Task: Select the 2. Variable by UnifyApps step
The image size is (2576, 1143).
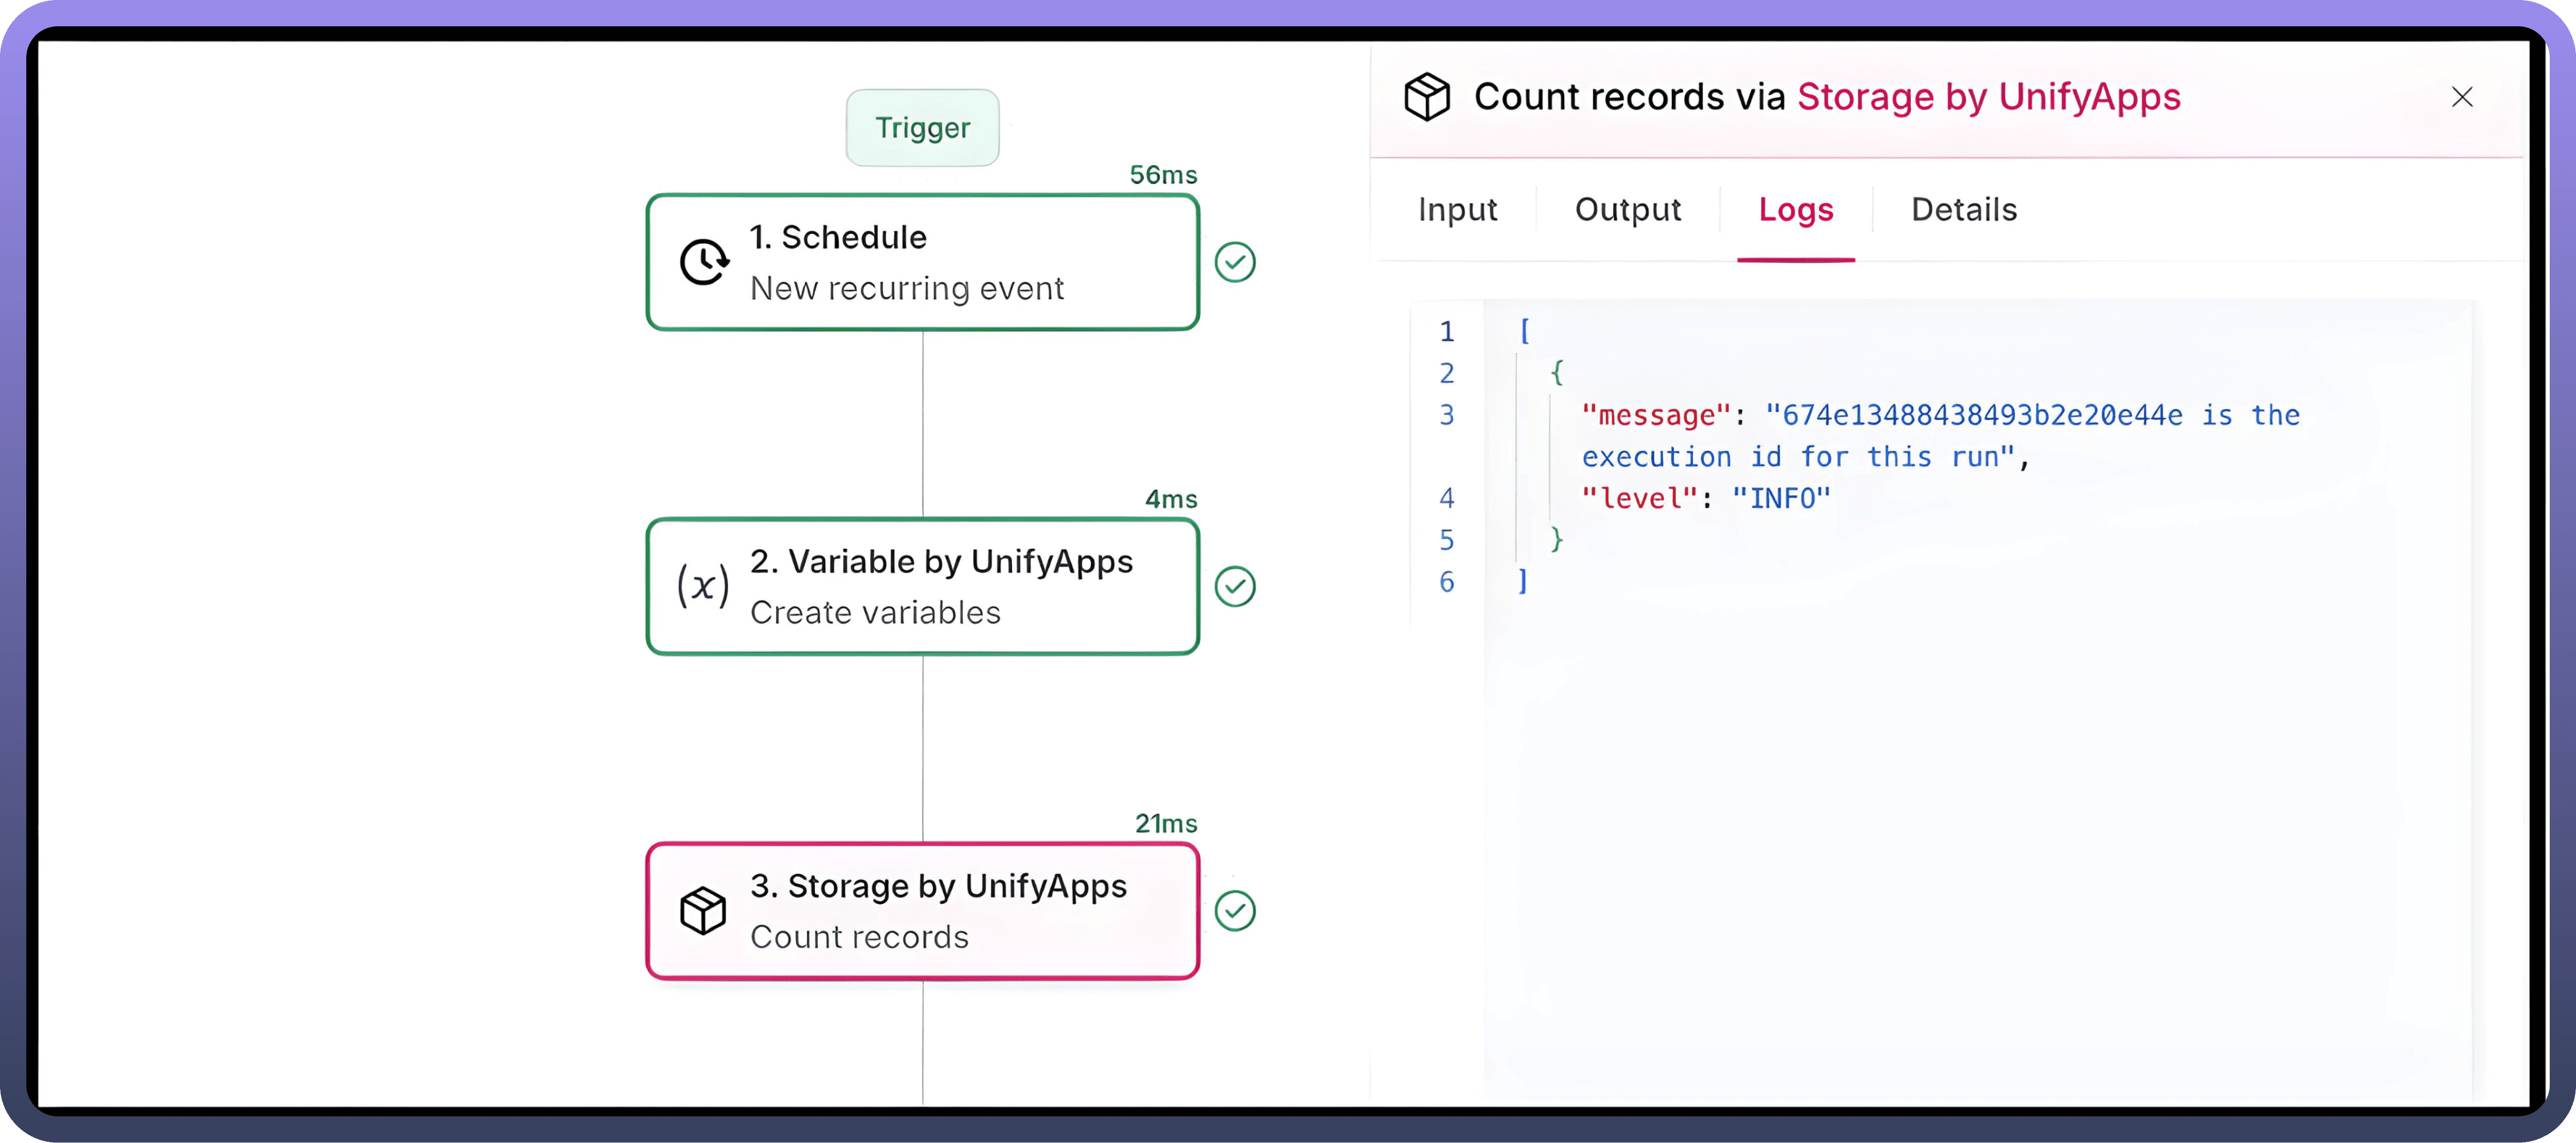Action: coord(922,586)
